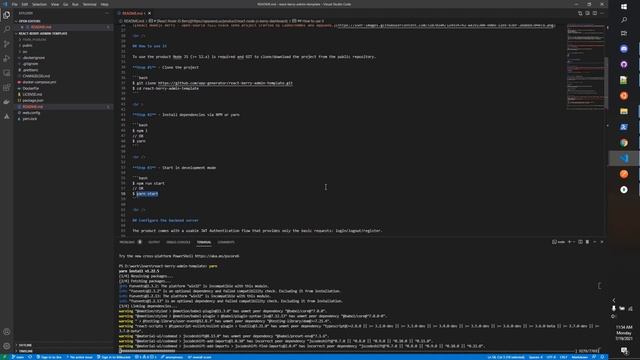Open the Windows Start button
Viewport: 640px width, 360px height.
[x=624, y=7]
